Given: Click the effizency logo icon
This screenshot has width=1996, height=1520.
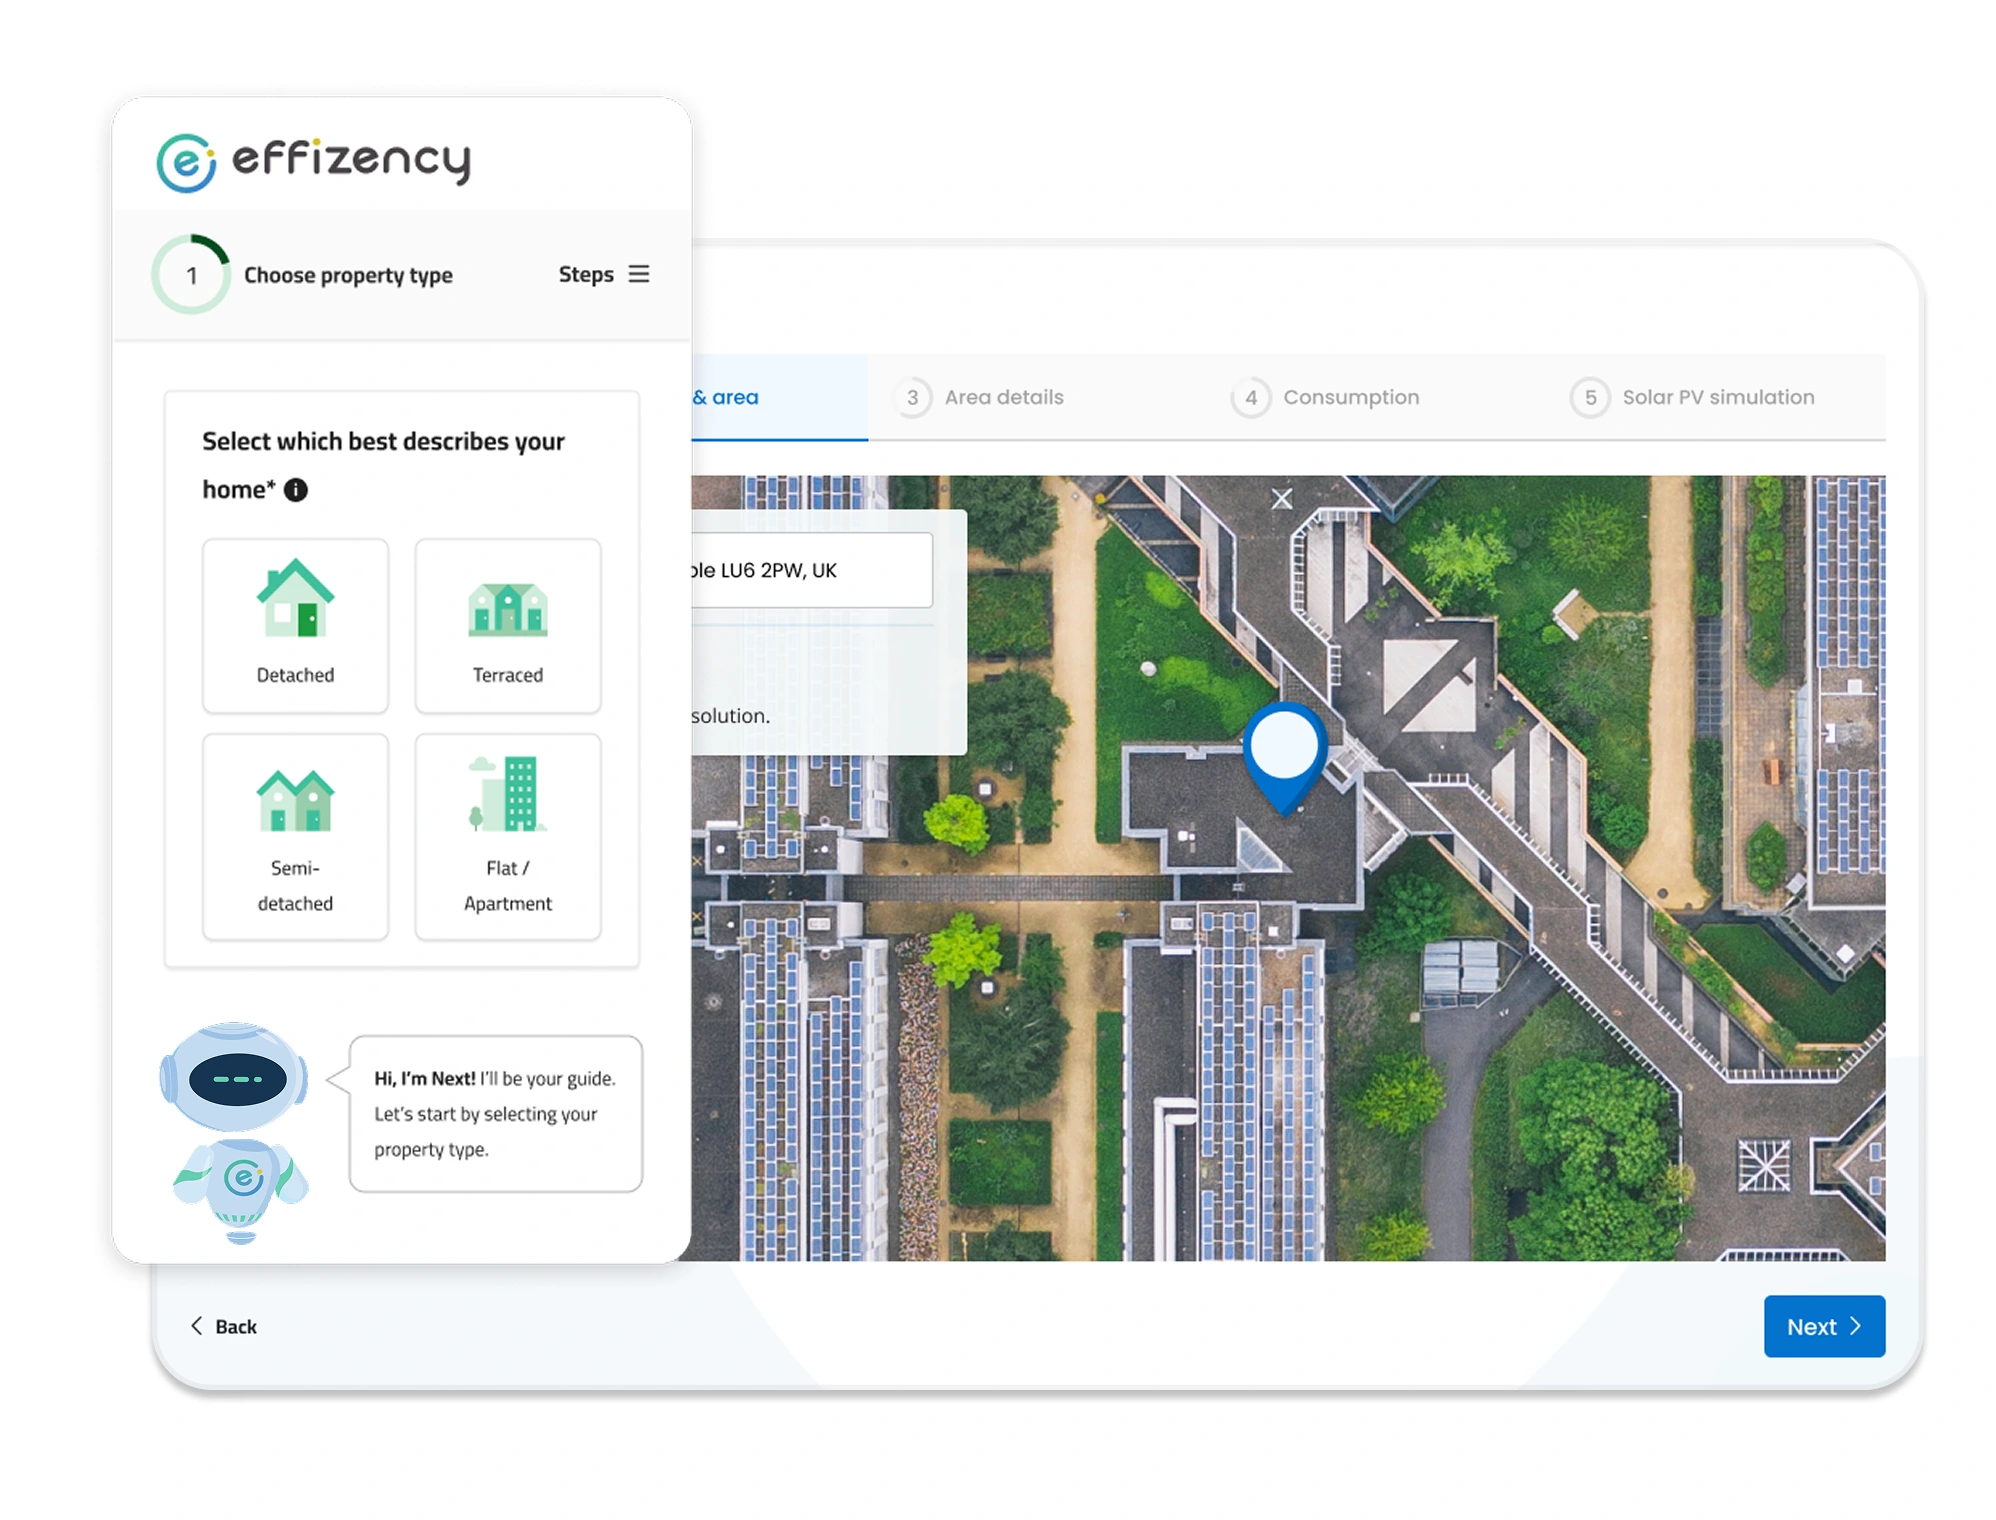Looking at the screenshot, I should [186, 162].
